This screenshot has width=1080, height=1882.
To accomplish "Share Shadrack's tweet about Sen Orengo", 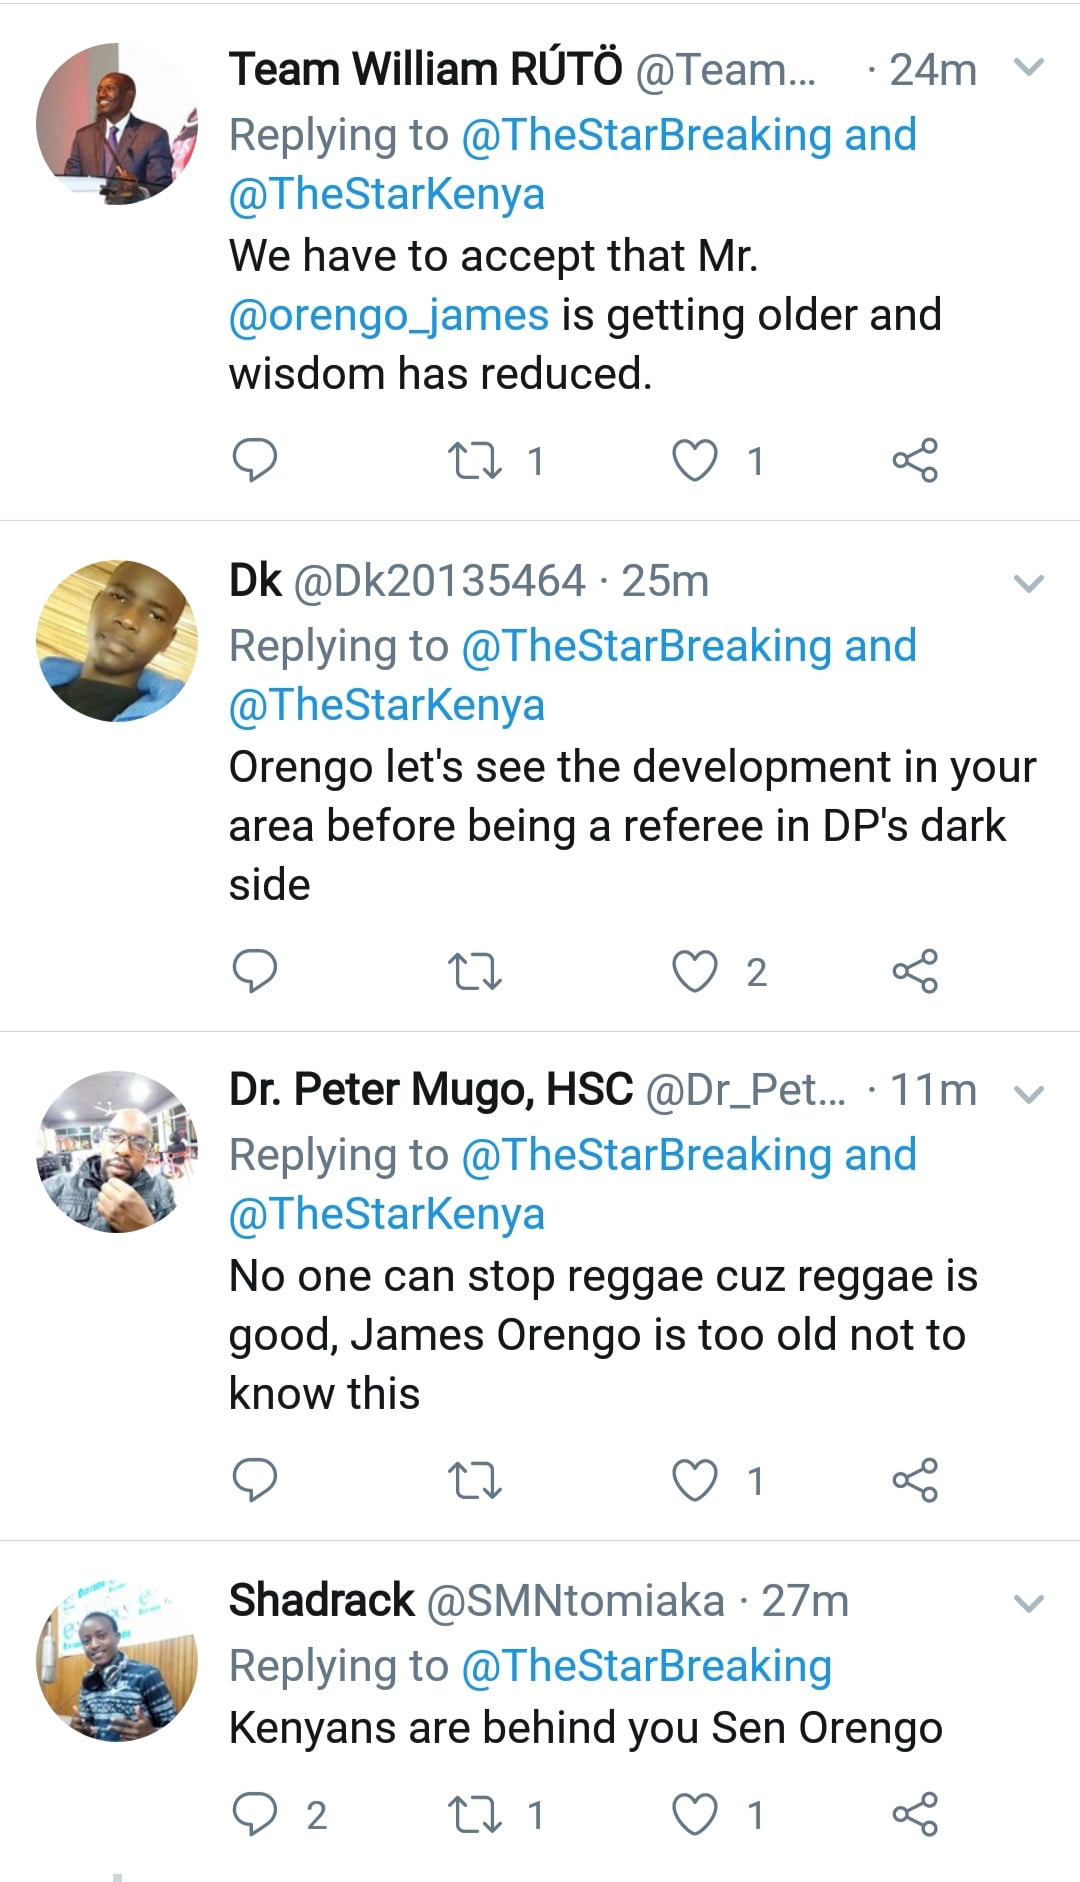I will click(x=915, y=1815).
